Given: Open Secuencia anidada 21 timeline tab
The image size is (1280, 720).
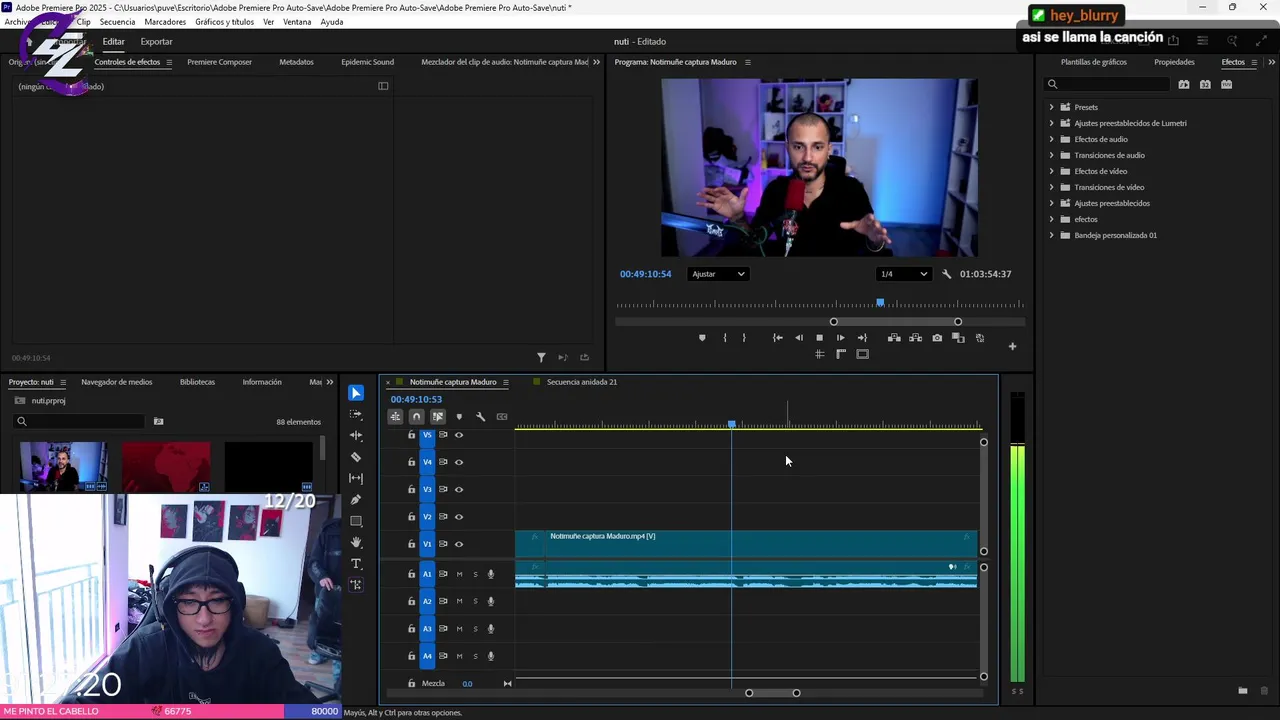Looking at the screenshot, I should 582,382.
